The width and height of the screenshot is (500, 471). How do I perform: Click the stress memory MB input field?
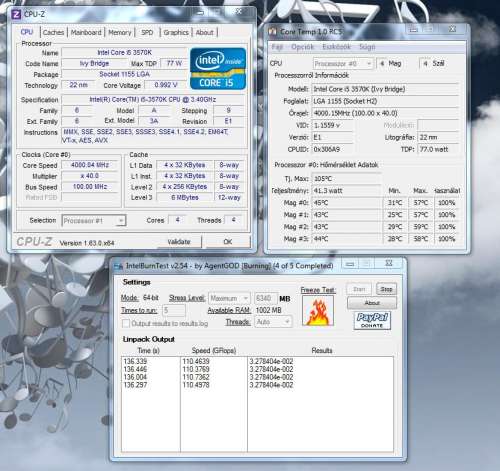click(x=265, y=298)
